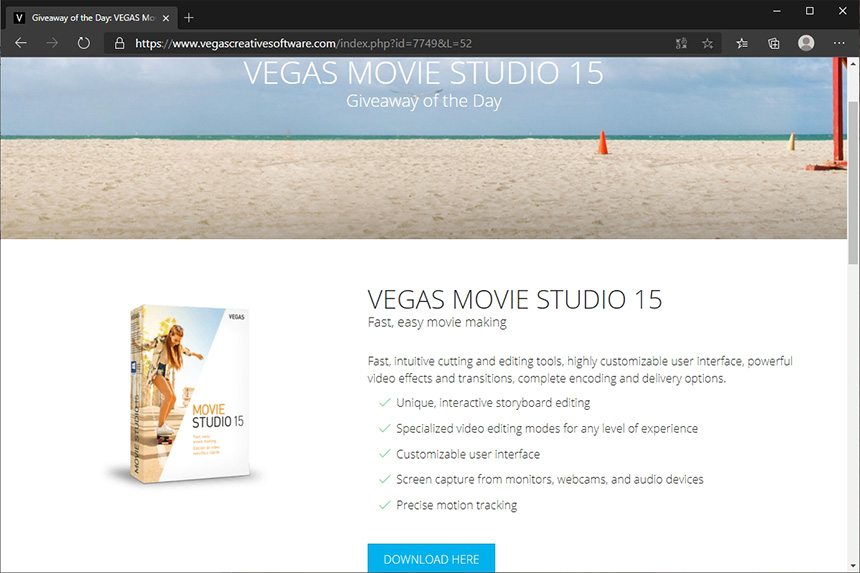Click the VEGAS MOVIE STUDIO 15 heading
The height and width of the screenshot is (573, 860).
click(514, 299)
